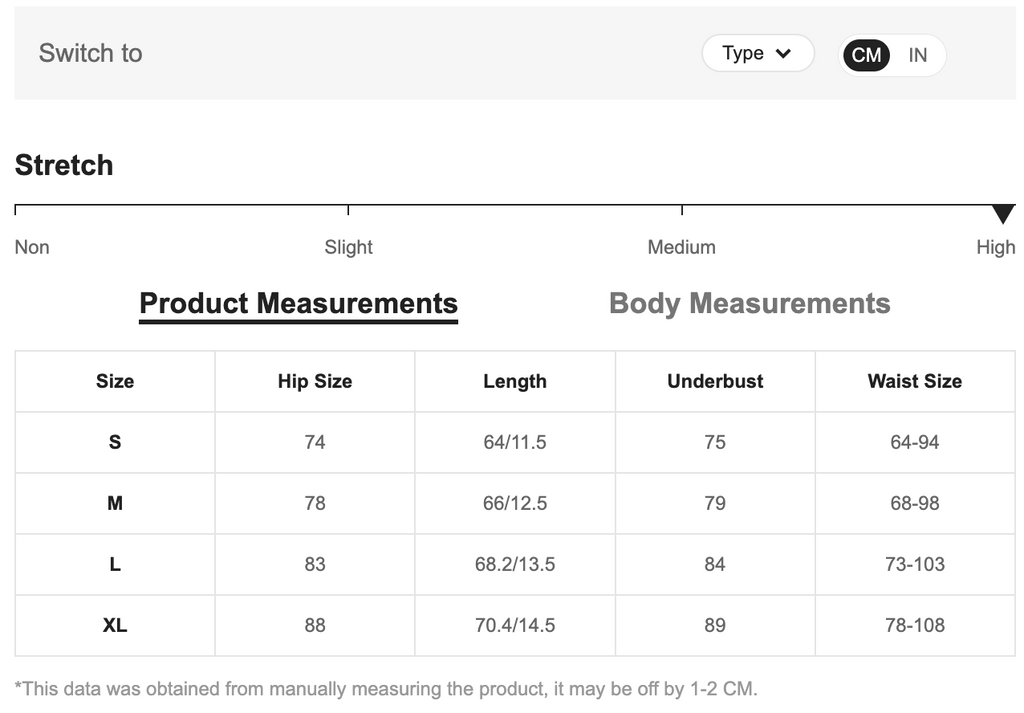The height and width of the screenshot is (713, 1024).
Task: Select the S size row label
Action: [x=115, y=442]
